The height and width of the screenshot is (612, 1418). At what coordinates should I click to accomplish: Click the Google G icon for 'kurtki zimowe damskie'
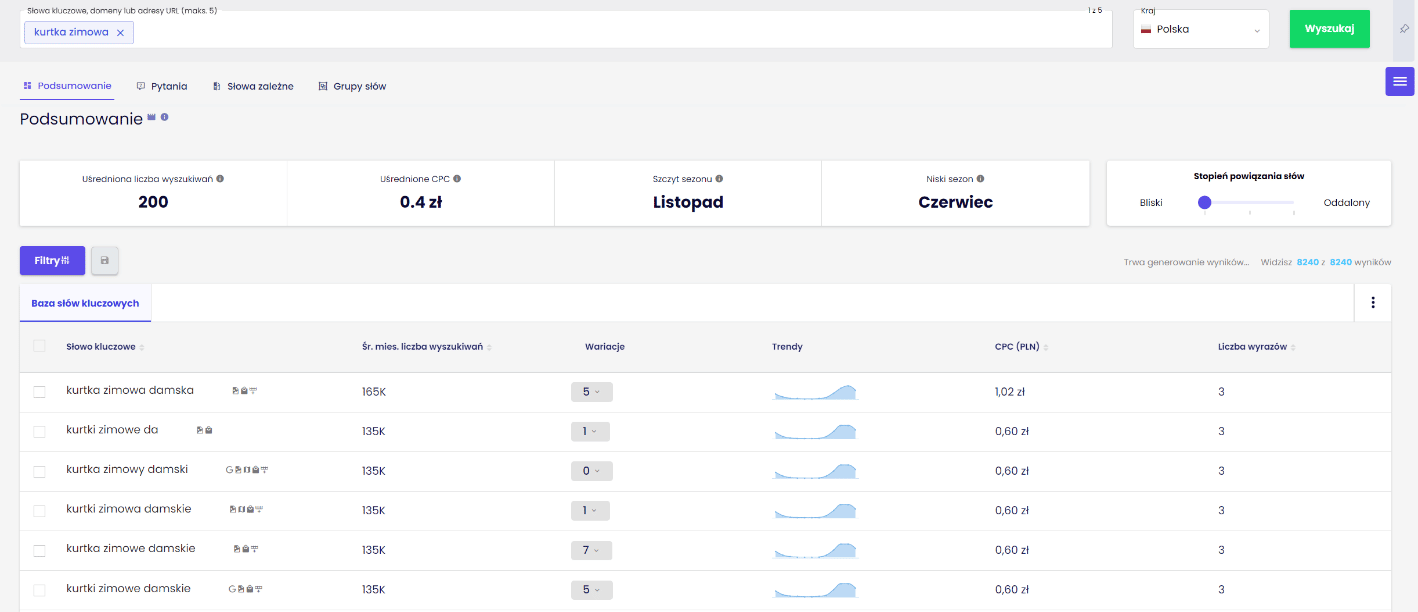[x=232, y=589]
